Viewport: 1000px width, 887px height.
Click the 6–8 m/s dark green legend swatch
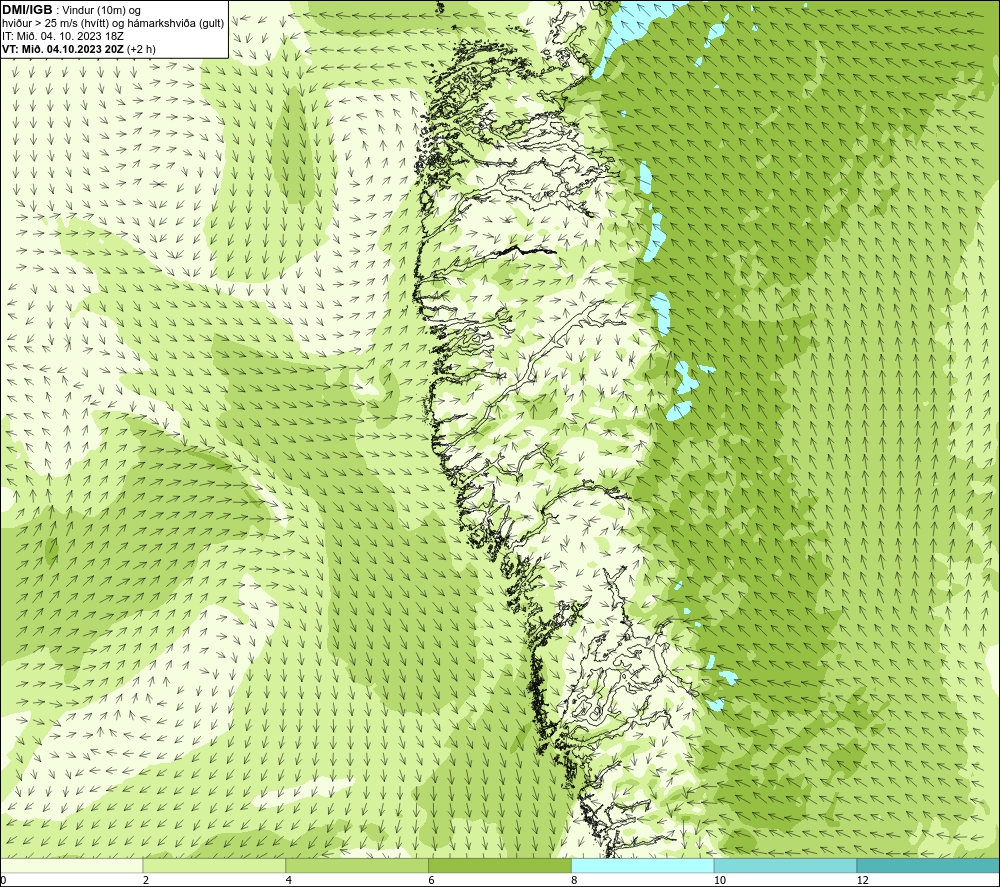(500, 865)
